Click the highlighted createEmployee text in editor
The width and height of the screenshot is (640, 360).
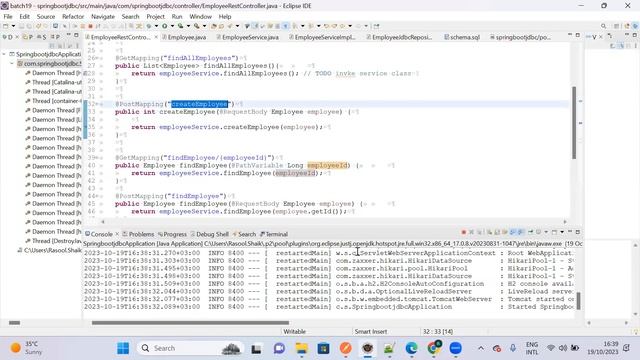coord(200,104)
